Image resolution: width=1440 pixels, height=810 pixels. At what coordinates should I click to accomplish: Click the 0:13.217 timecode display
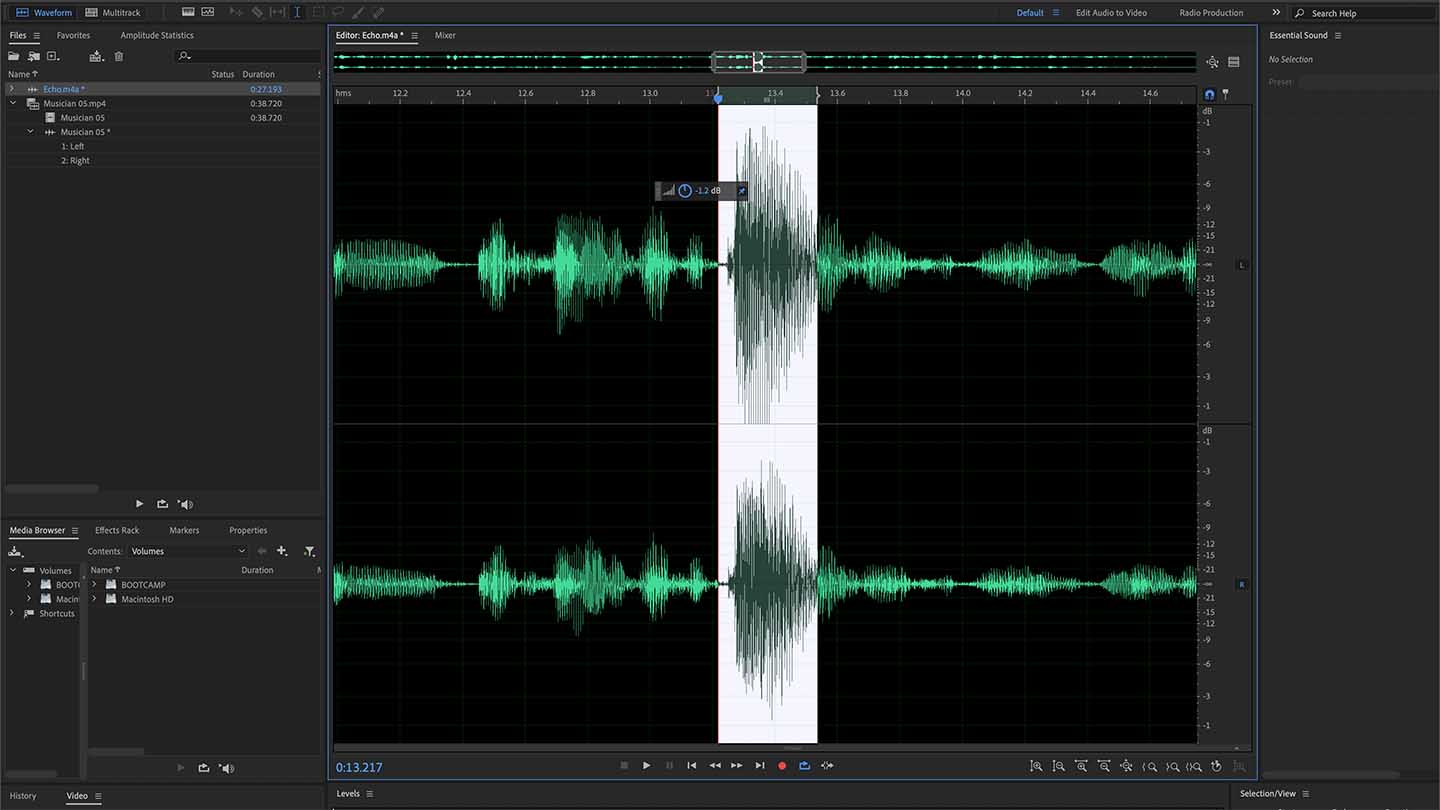point(359,767)
